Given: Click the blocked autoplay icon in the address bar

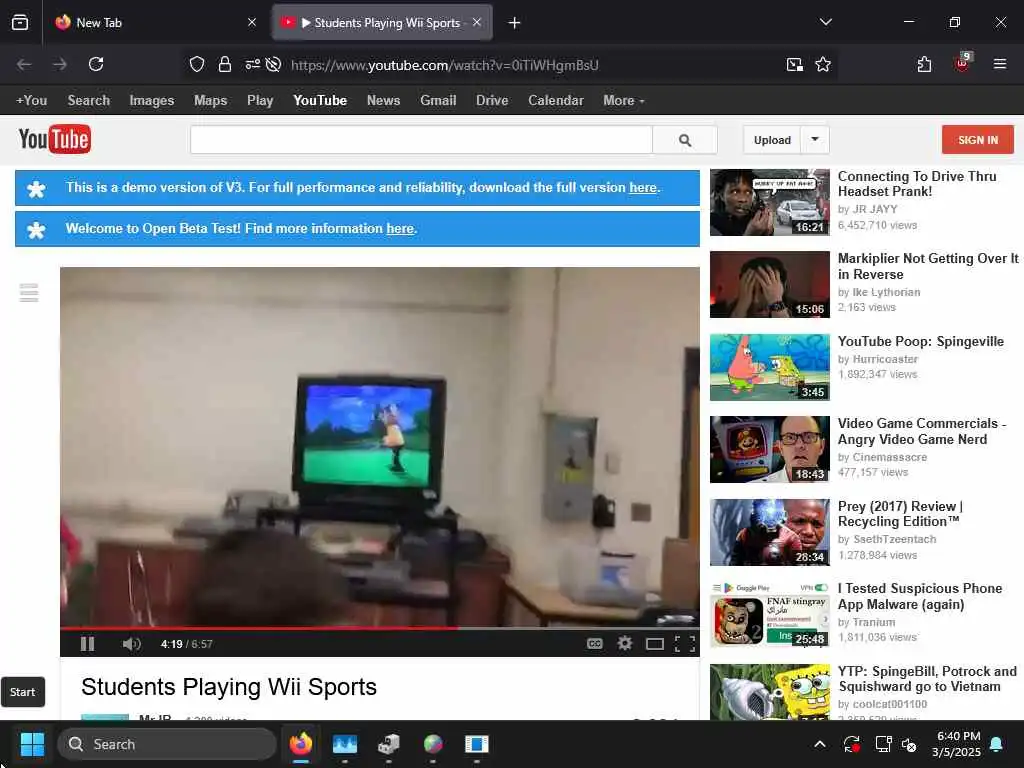Looking at the screenshot, I should coord(274,64).
